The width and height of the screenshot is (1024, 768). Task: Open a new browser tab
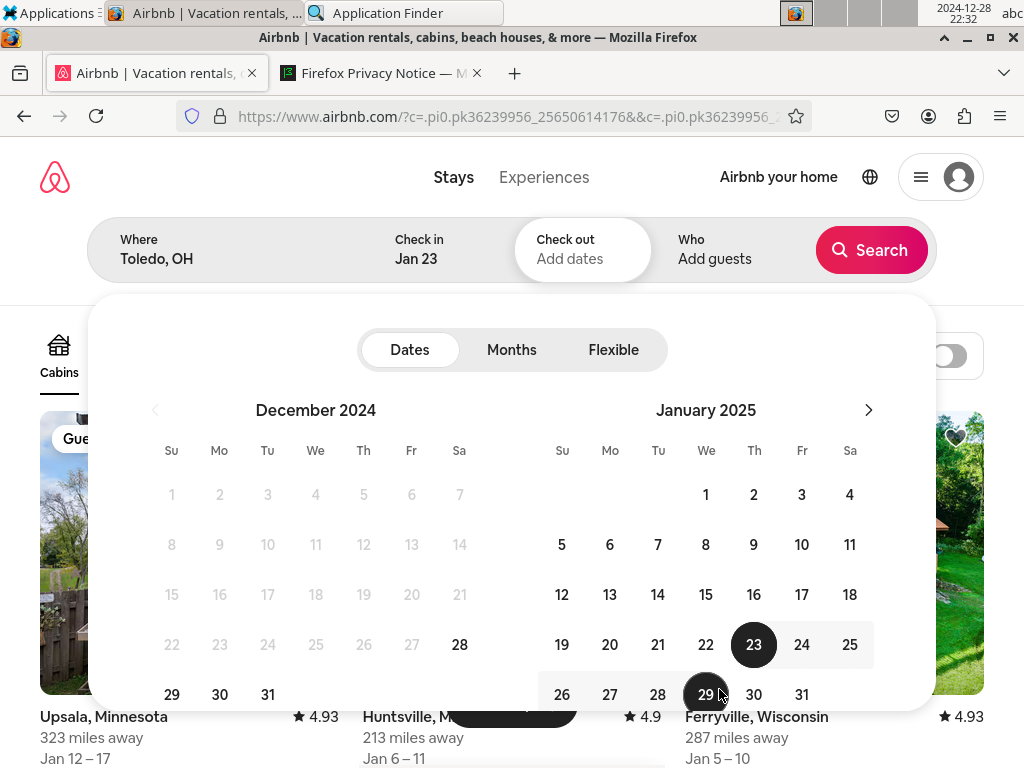[515, 74]
